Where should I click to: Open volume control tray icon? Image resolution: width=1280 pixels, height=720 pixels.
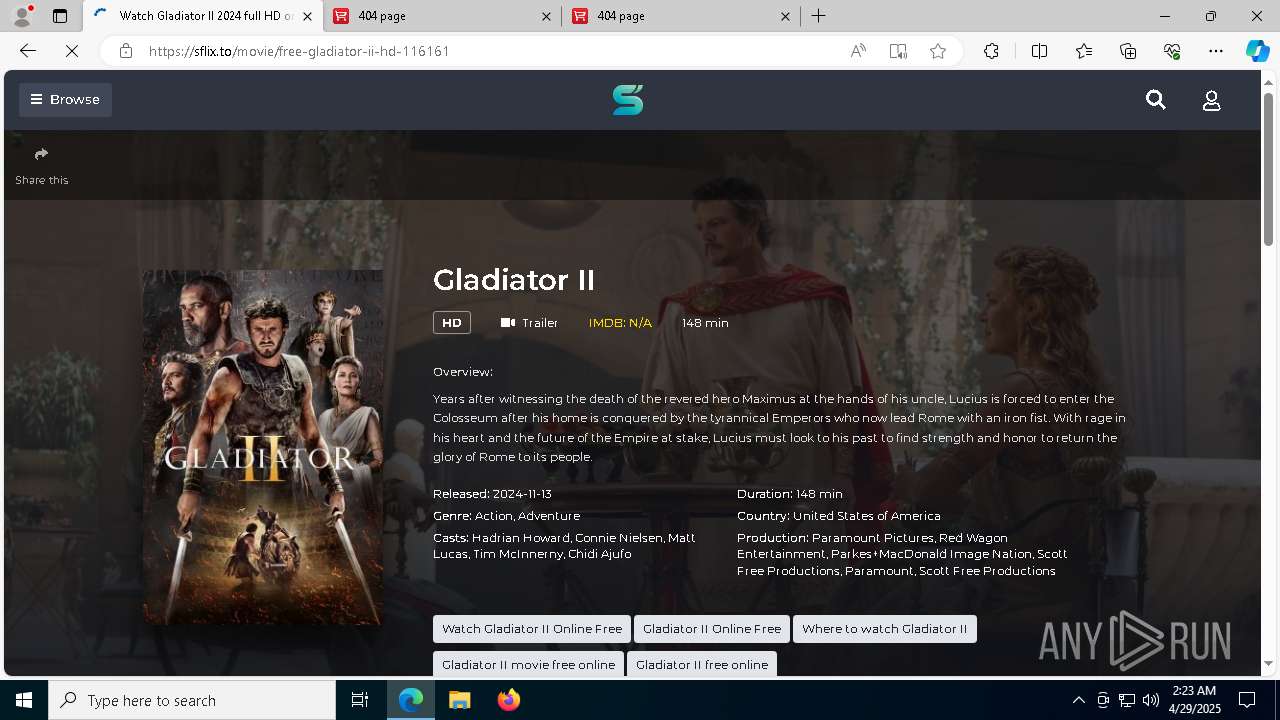click(1150, 700)
